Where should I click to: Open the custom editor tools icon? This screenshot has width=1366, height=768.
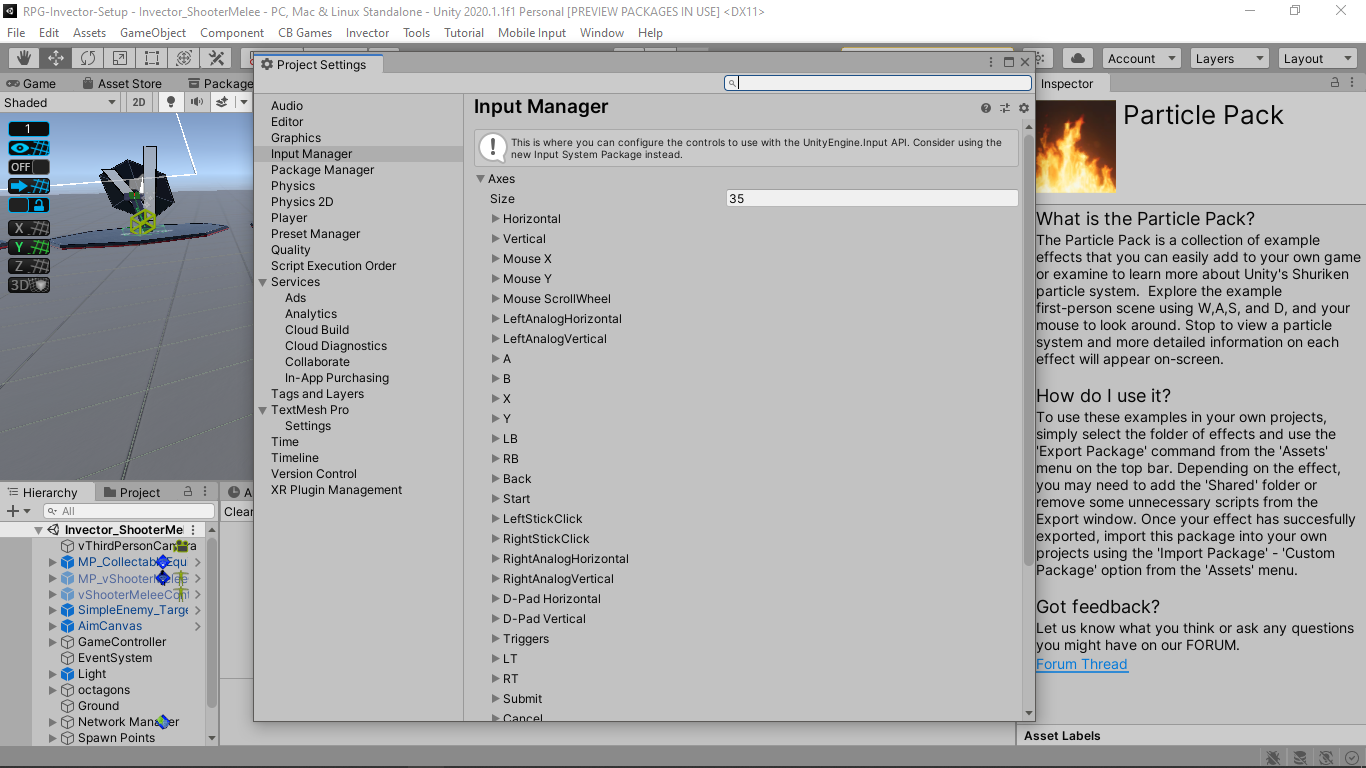(216, 58)
